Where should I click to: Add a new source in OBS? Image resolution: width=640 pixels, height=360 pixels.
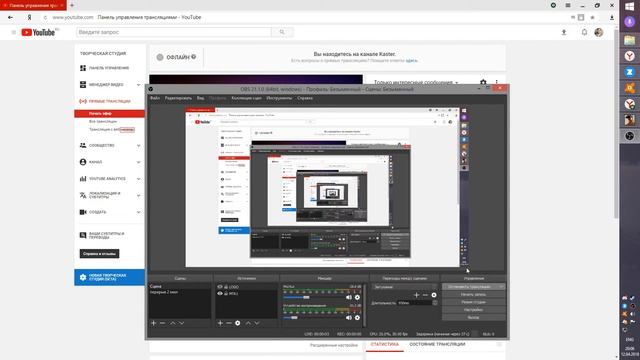[220, 323]
